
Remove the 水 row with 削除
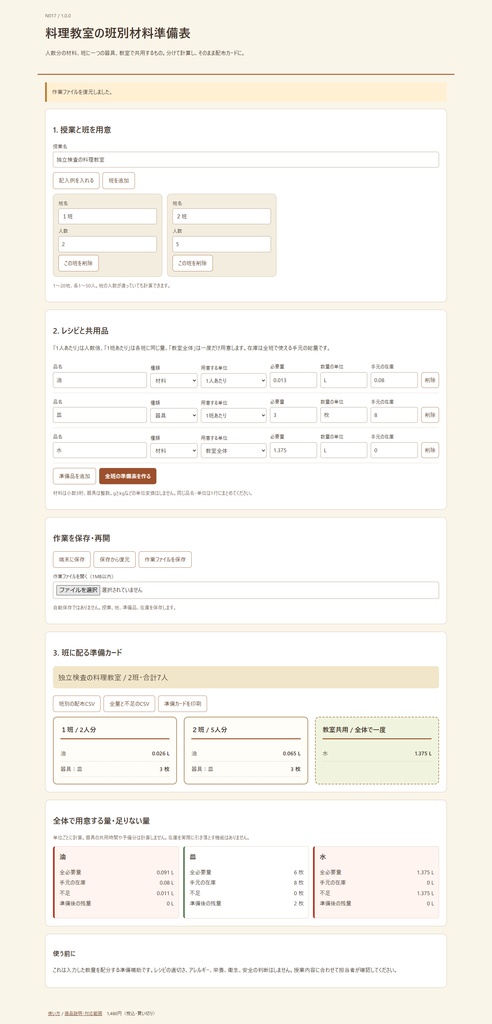pyautogui.click(x=430, y=450)
